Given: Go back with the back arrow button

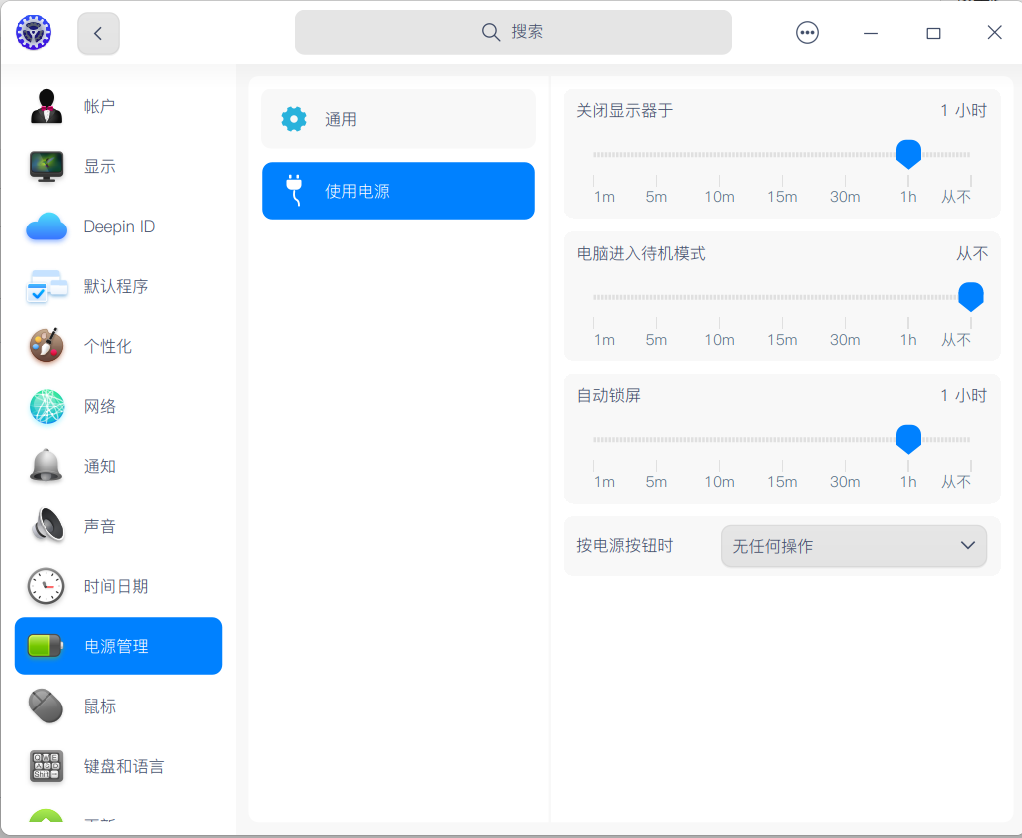Looking at the screenshot, I should (x=97, y=32).
